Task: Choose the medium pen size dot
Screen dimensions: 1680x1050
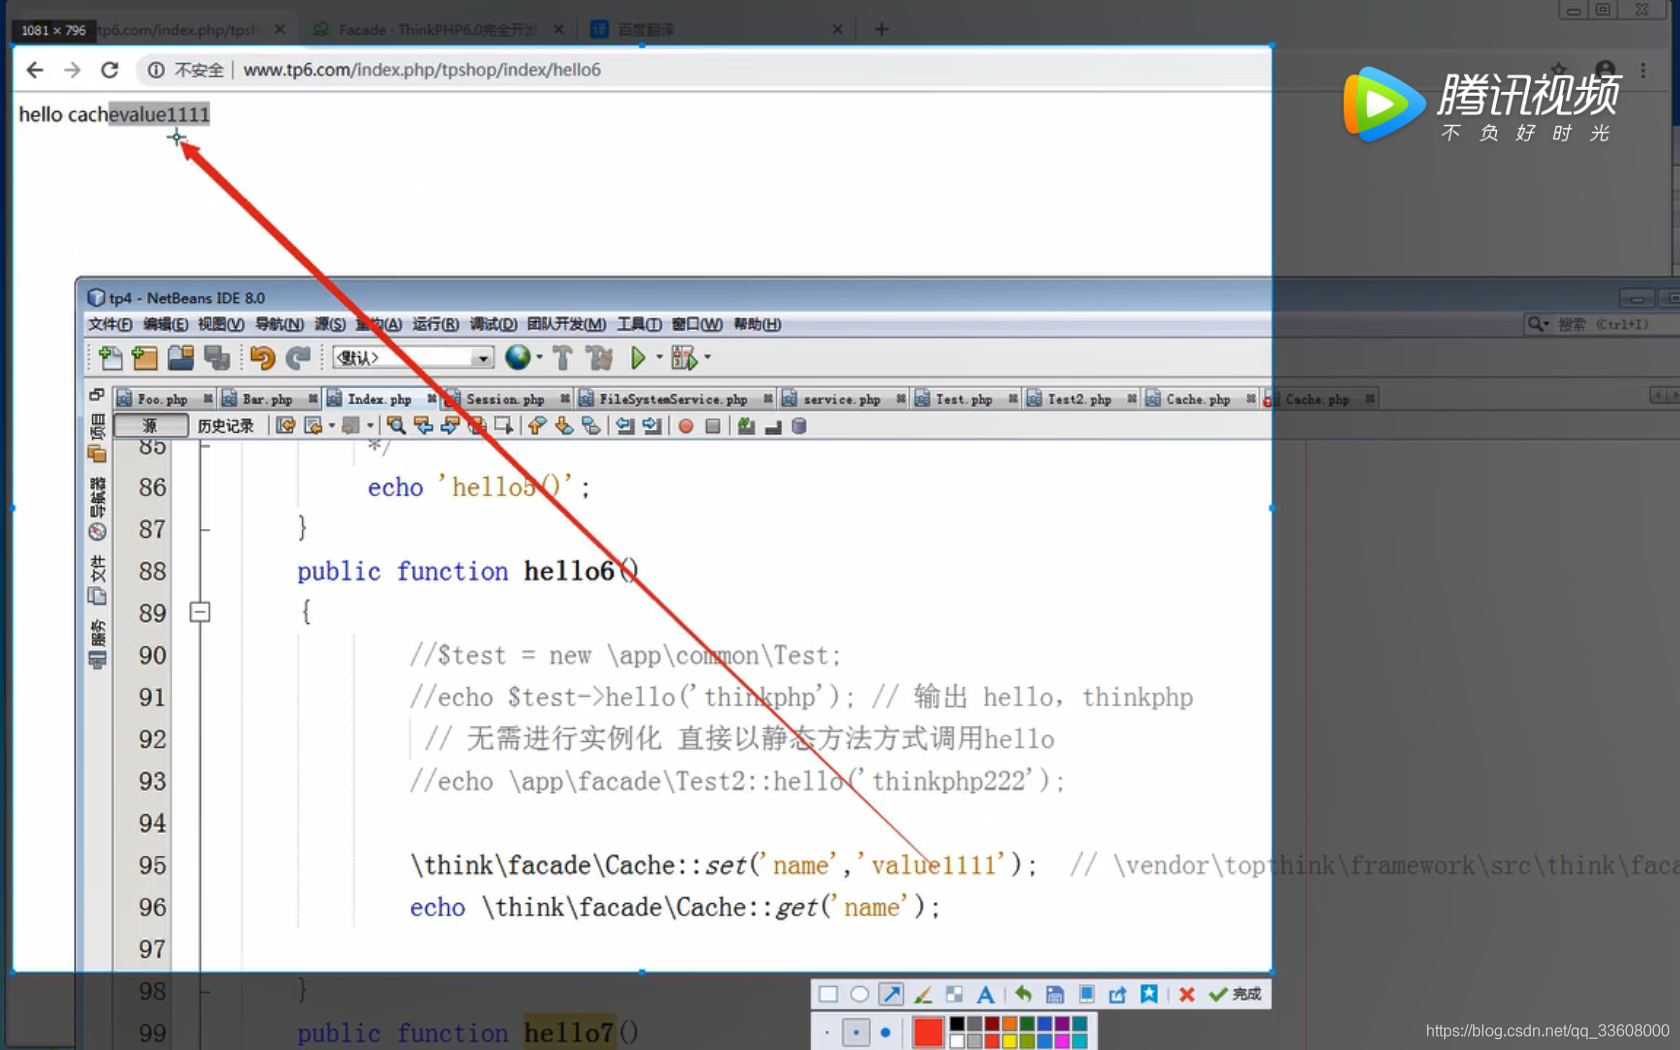Action: 856,1032
